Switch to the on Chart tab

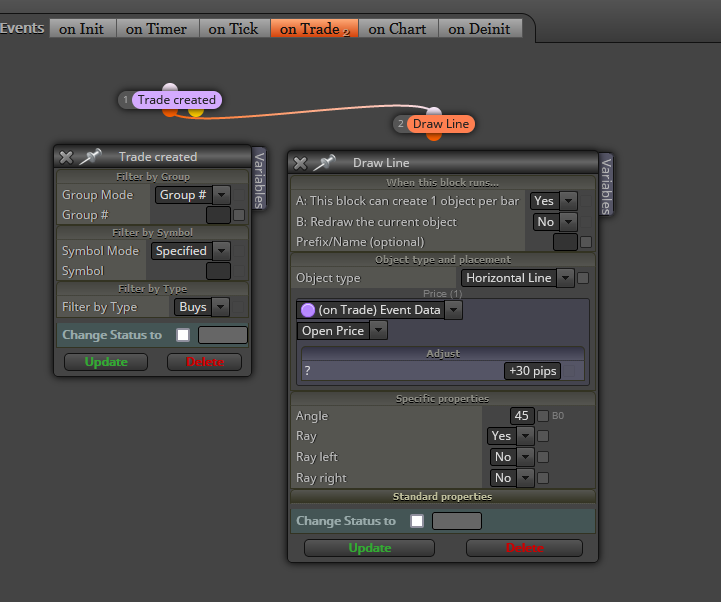(398, 29)
